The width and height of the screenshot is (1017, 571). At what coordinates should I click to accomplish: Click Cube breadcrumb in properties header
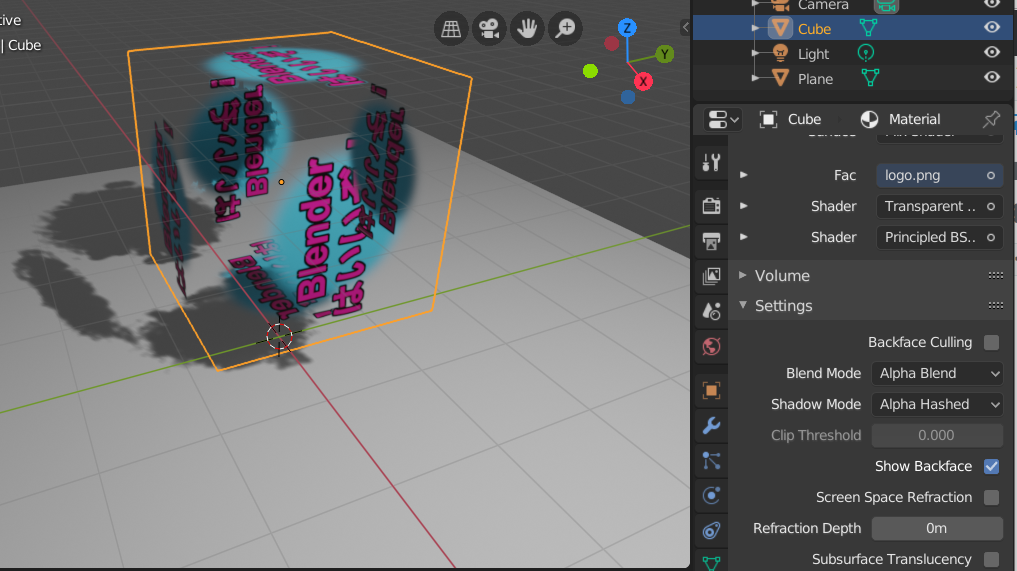(791, 119)
